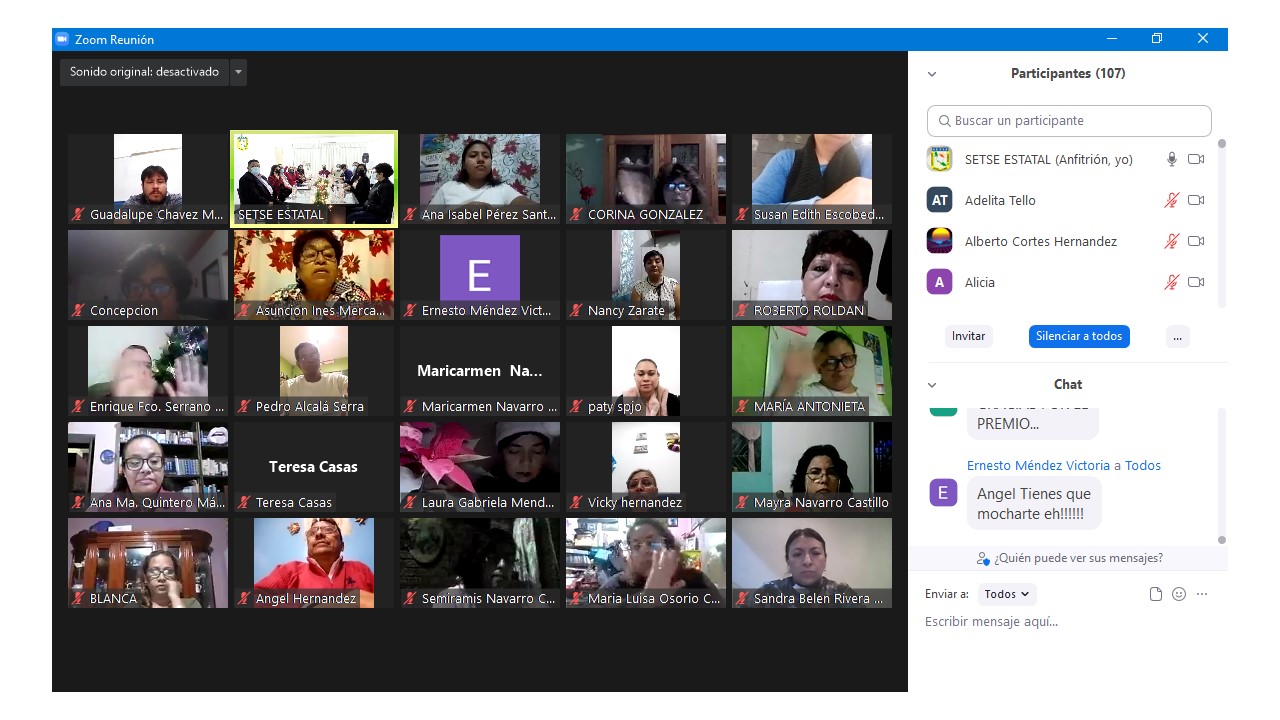
Task: Select Maria Luisa Osorio video tile
Action: tap(646, 563)
